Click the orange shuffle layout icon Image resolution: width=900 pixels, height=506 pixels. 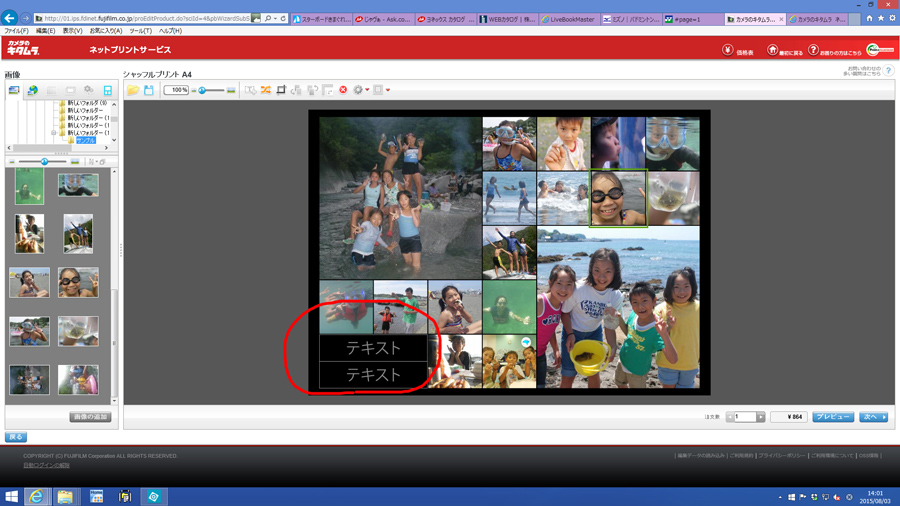(266, 90)
